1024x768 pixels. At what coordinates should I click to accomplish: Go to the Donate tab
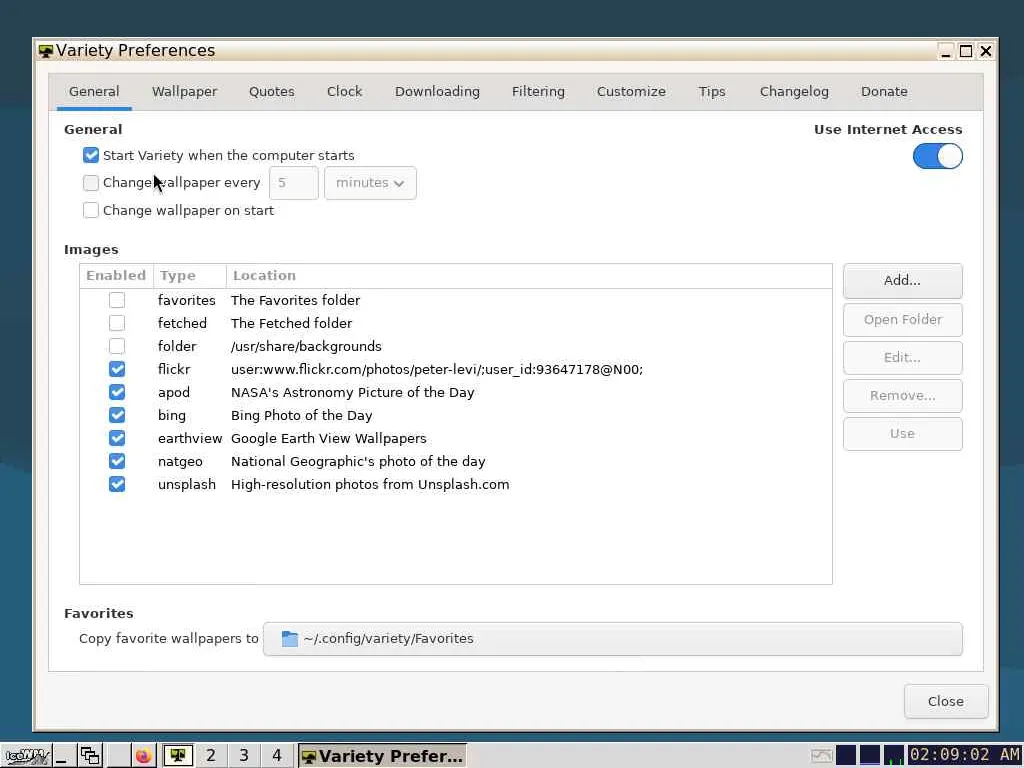884,91
